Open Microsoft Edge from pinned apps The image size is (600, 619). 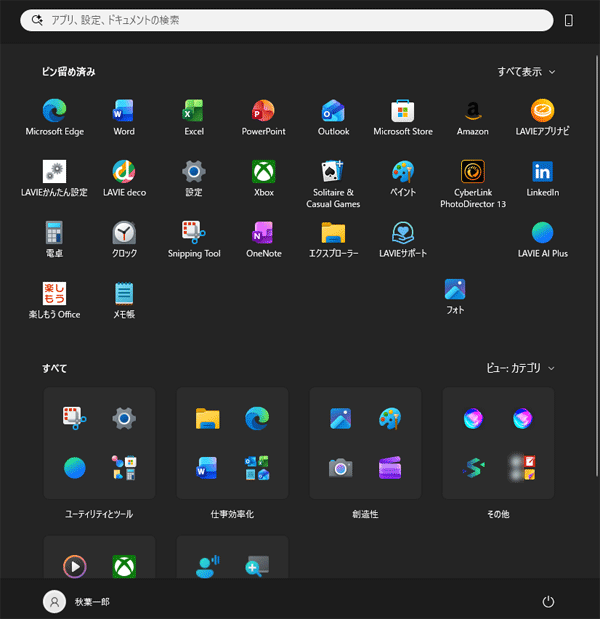coord(54,117)
